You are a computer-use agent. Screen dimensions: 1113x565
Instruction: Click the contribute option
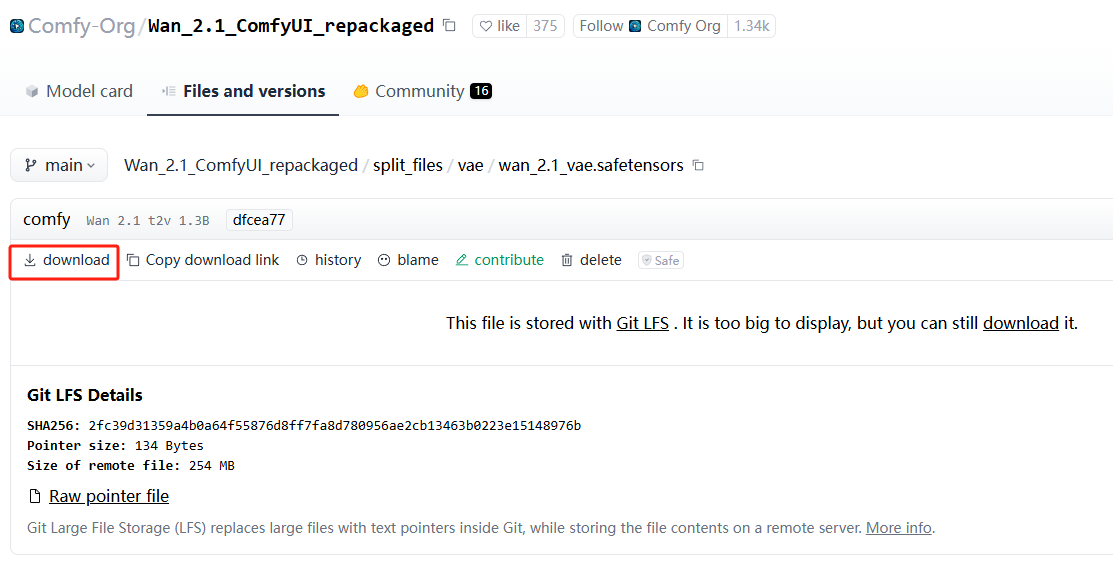[499, 260]
